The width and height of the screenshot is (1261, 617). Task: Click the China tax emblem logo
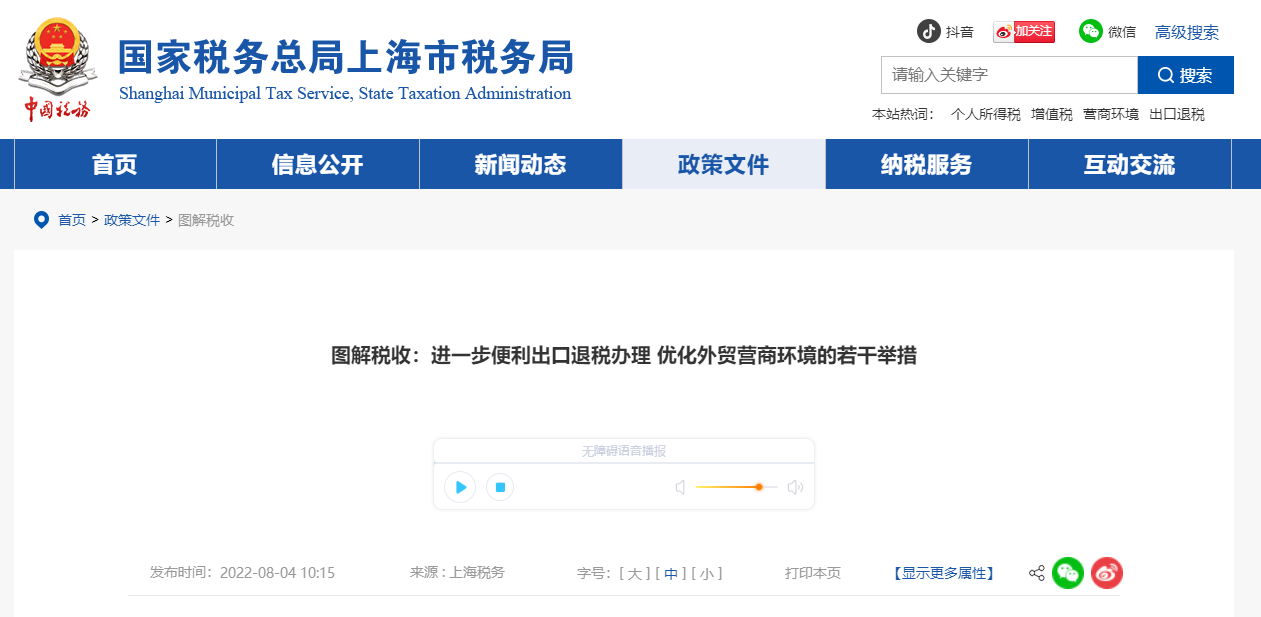tap(57, 69)
